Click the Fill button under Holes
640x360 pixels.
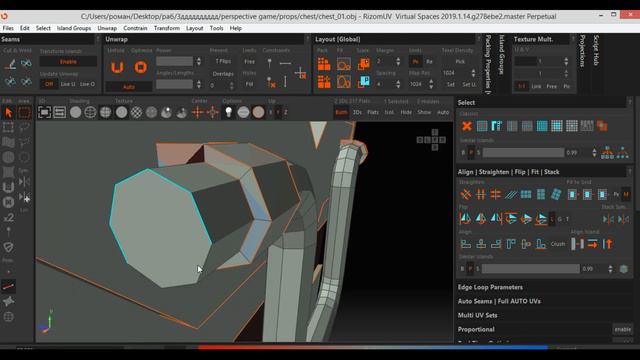[249, 84]
